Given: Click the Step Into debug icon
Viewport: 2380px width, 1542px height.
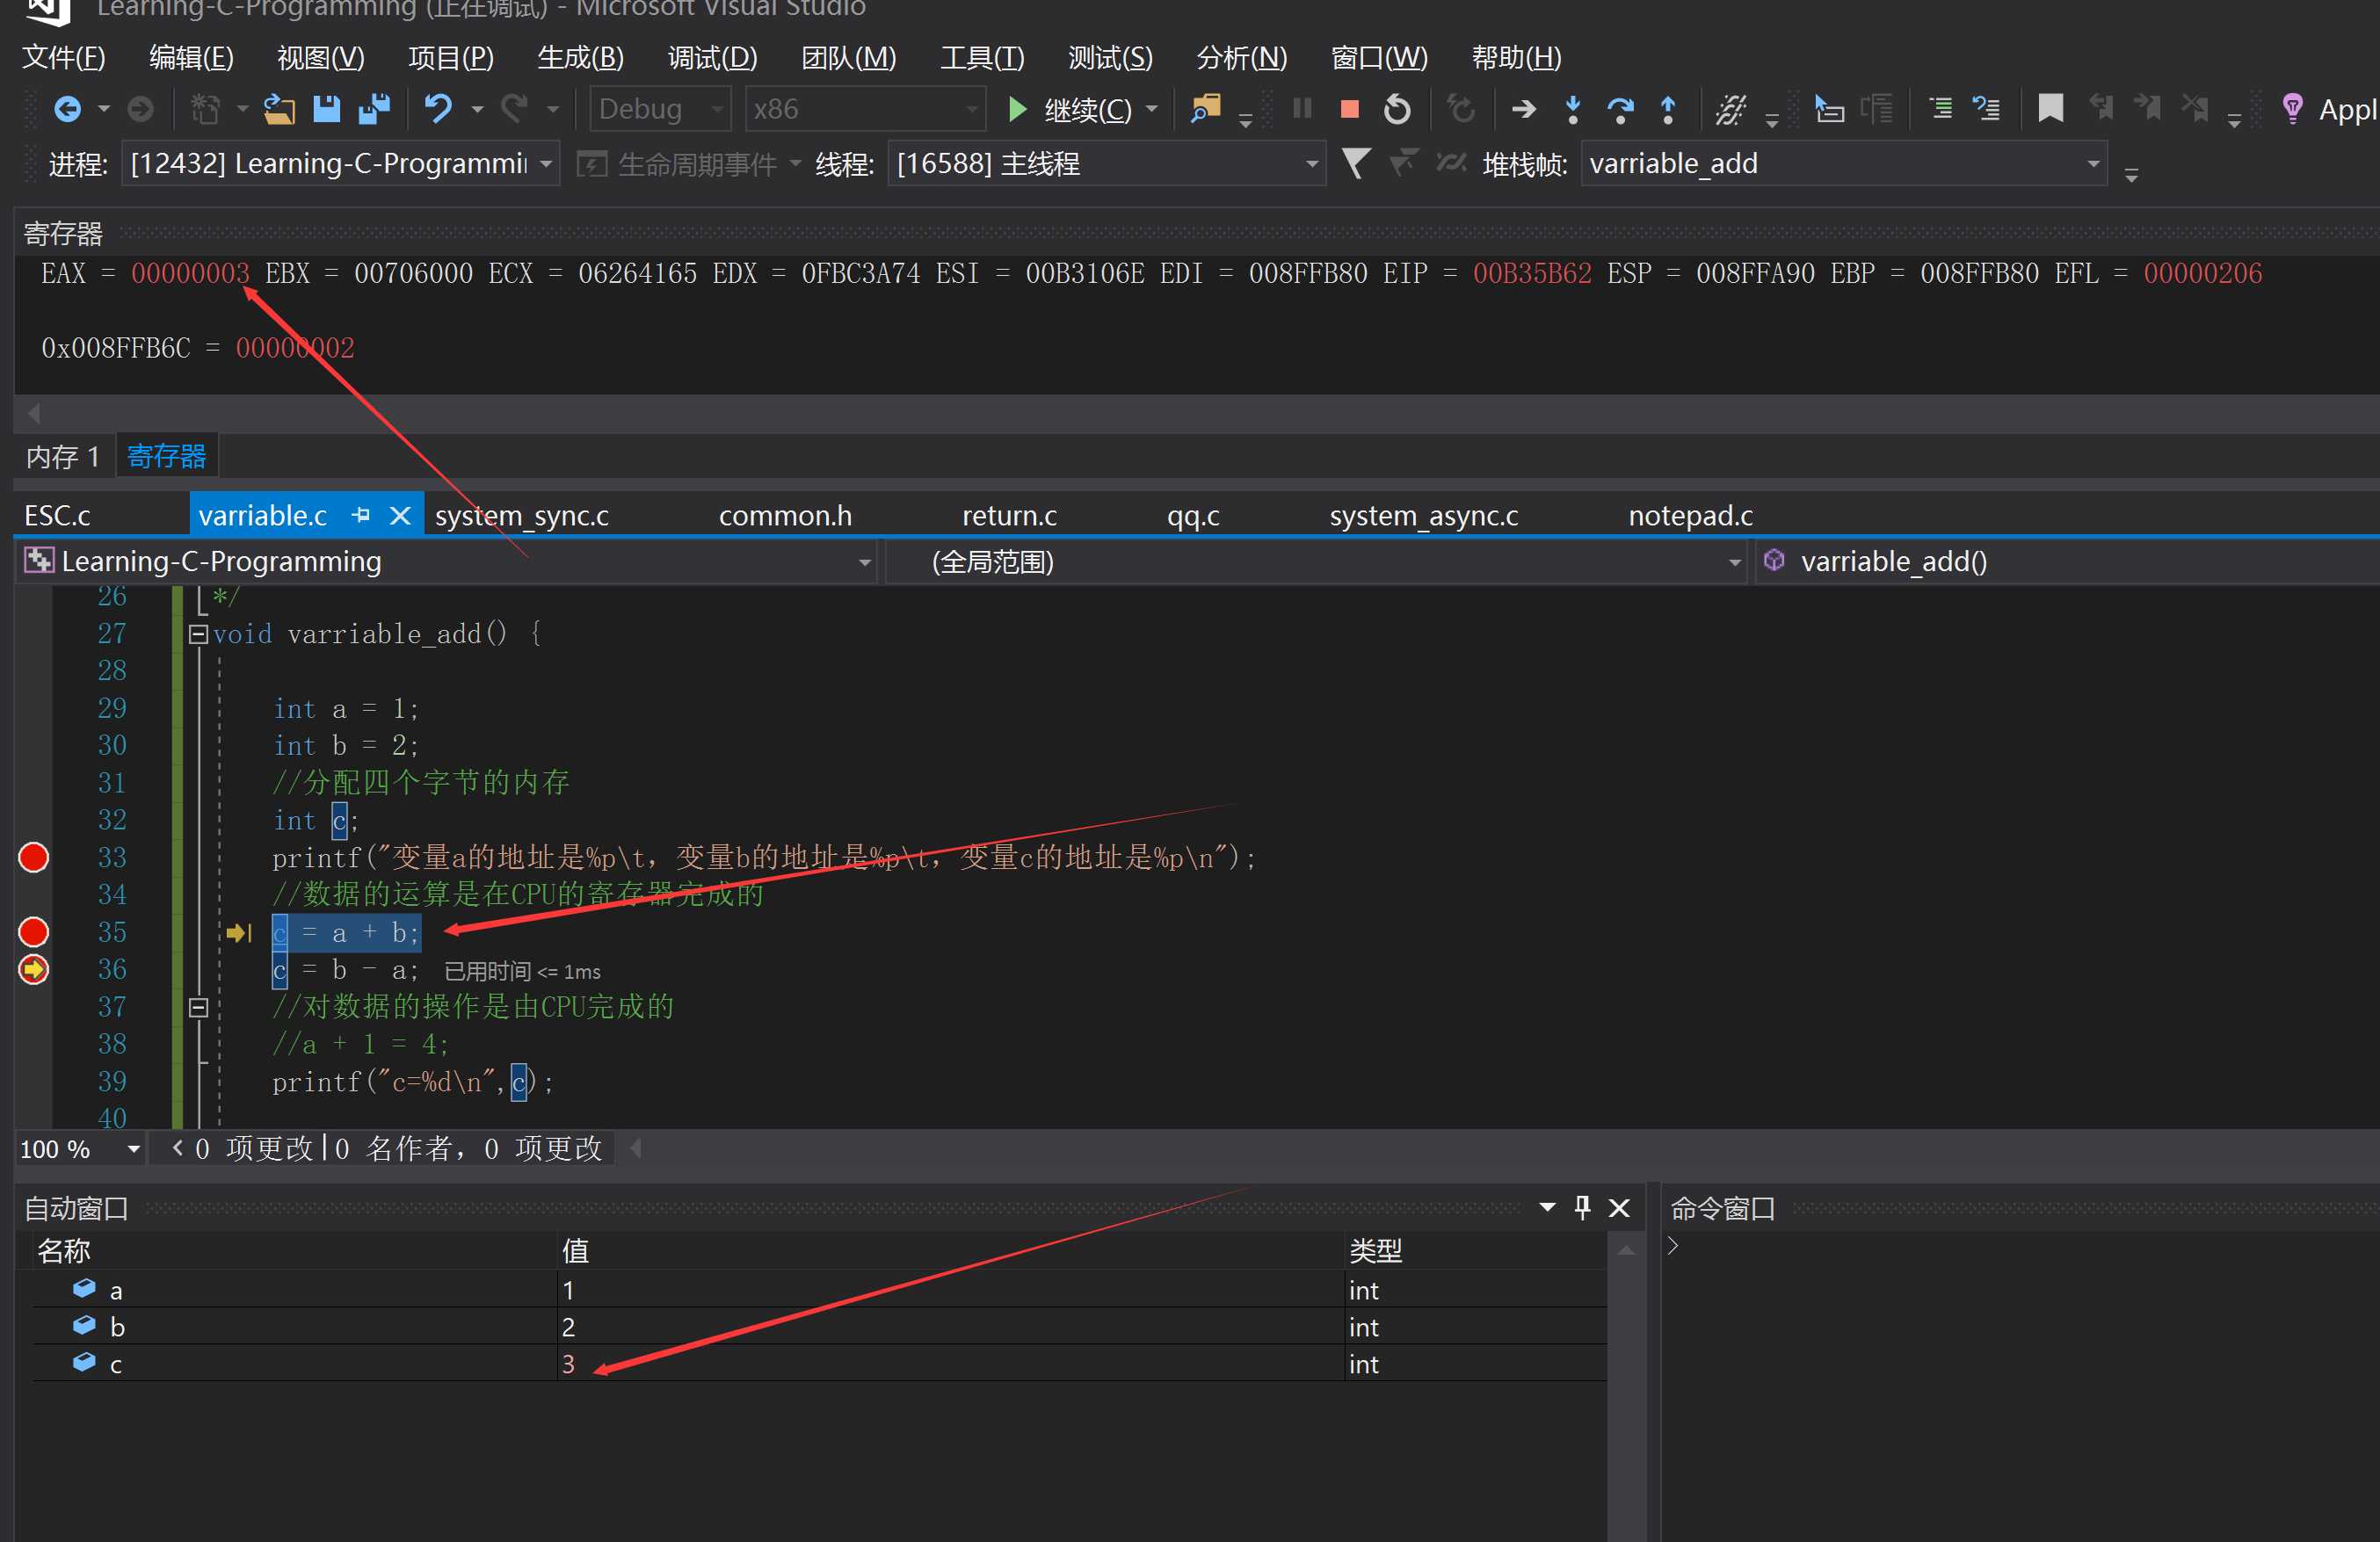Looking at the screenshot, I should coord(1573,109).
